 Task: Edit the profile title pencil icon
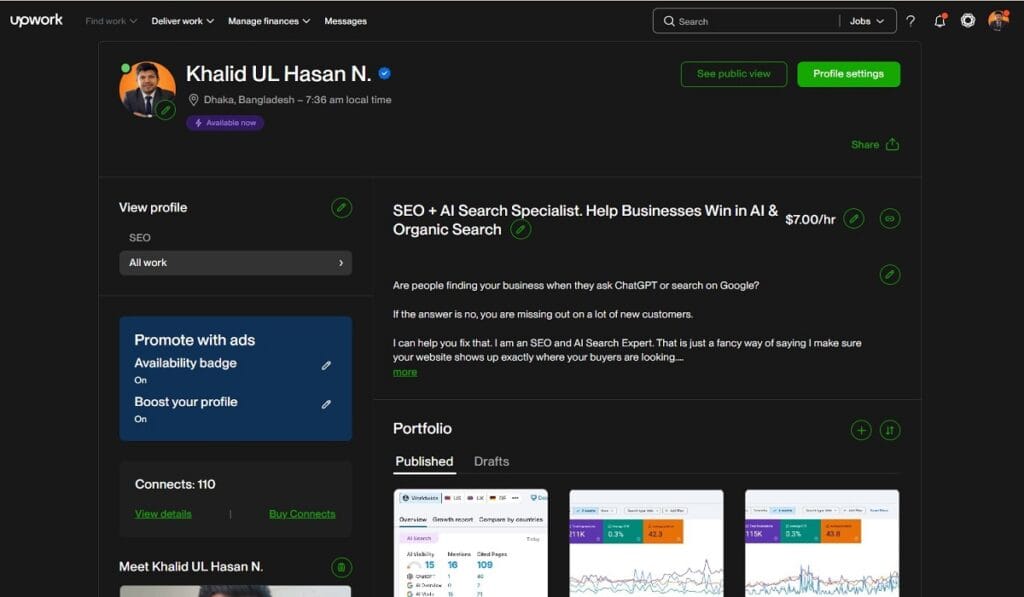pos(520,230)
